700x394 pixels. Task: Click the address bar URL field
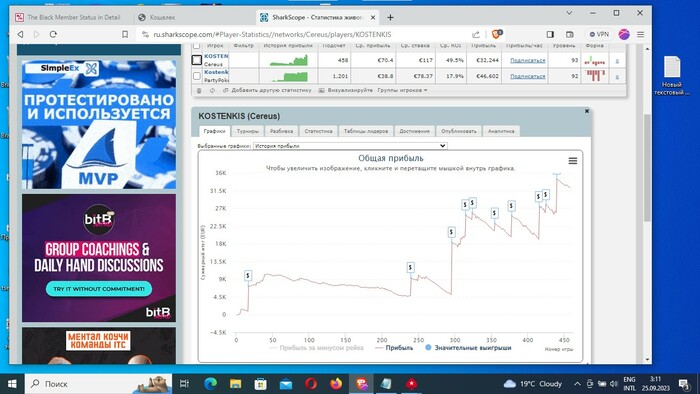(x=272, y=34)
